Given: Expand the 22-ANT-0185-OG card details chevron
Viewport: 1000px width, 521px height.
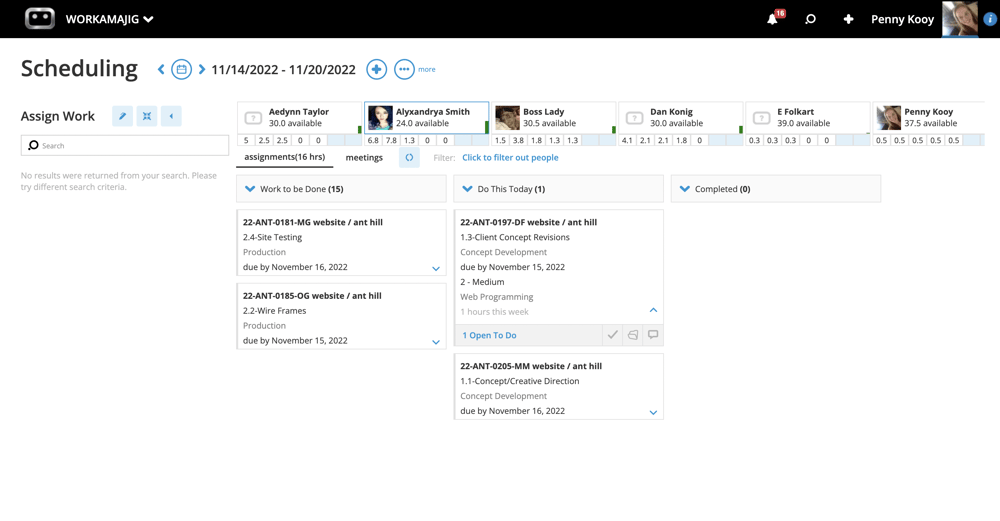Looking at the screenshot, I should (x=436, y=342).
